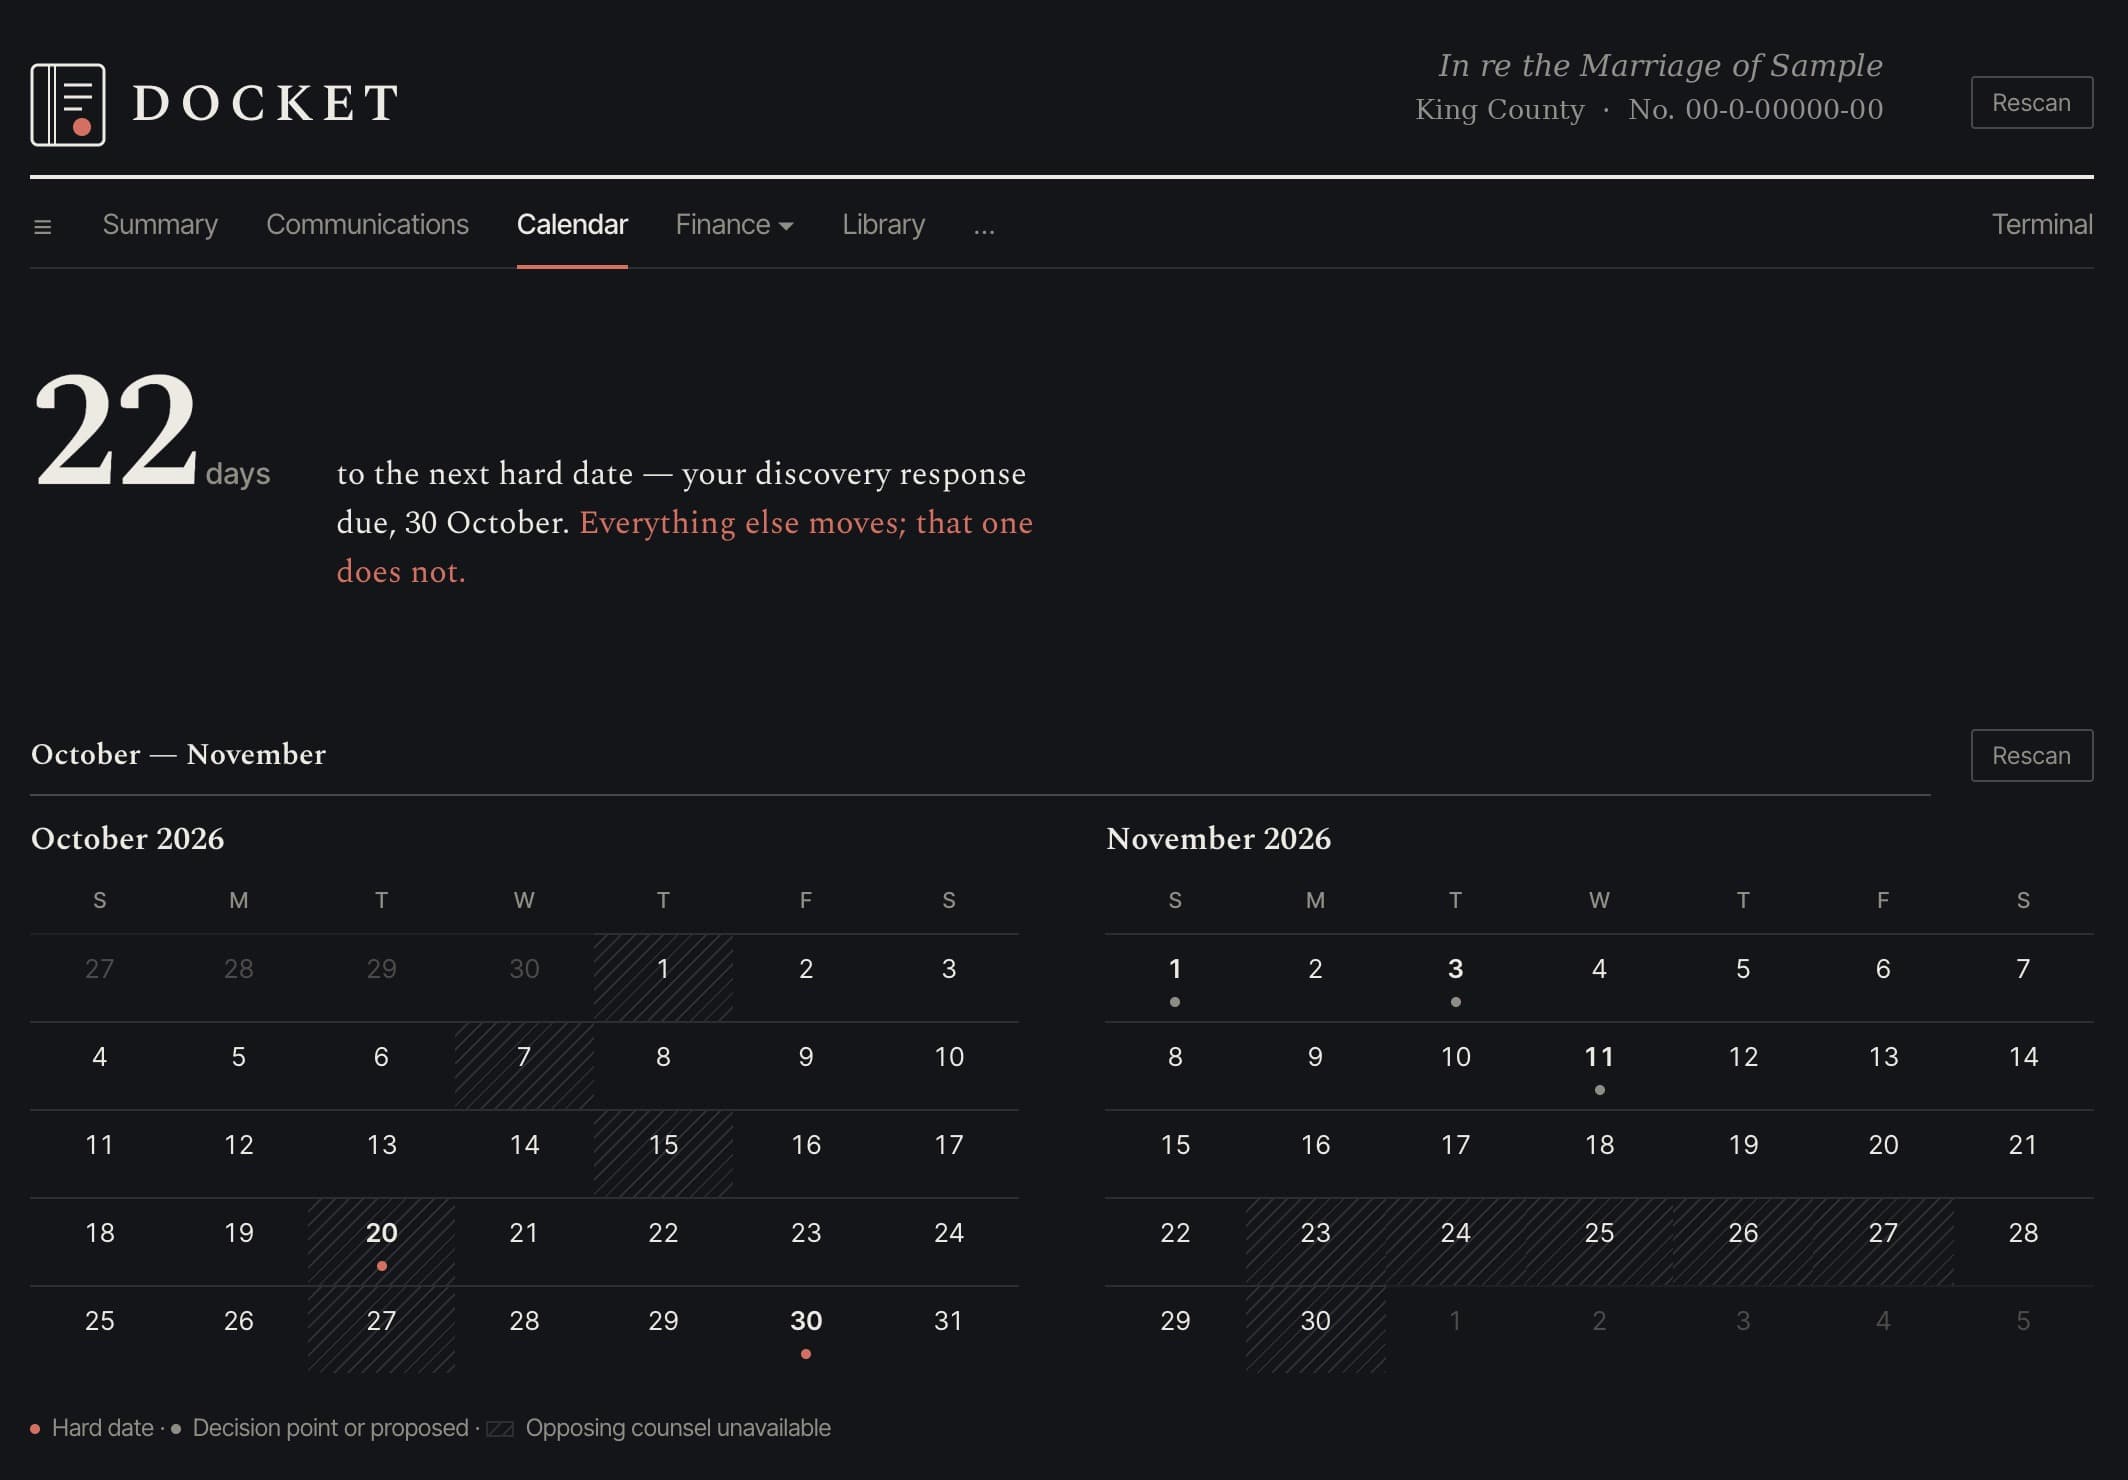Screen dimensions: 2128x1480
Task: Open the Terminal link
Action: coord(2042,225)
